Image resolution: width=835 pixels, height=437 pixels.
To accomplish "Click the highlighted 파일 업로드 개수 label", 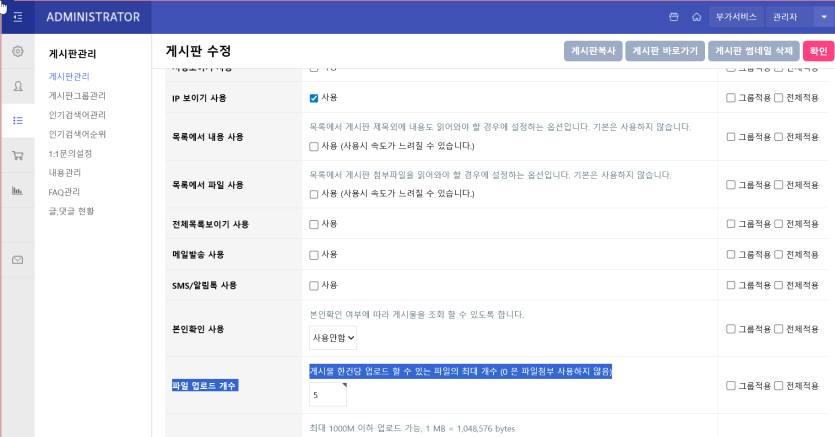I will coord(205,385).
